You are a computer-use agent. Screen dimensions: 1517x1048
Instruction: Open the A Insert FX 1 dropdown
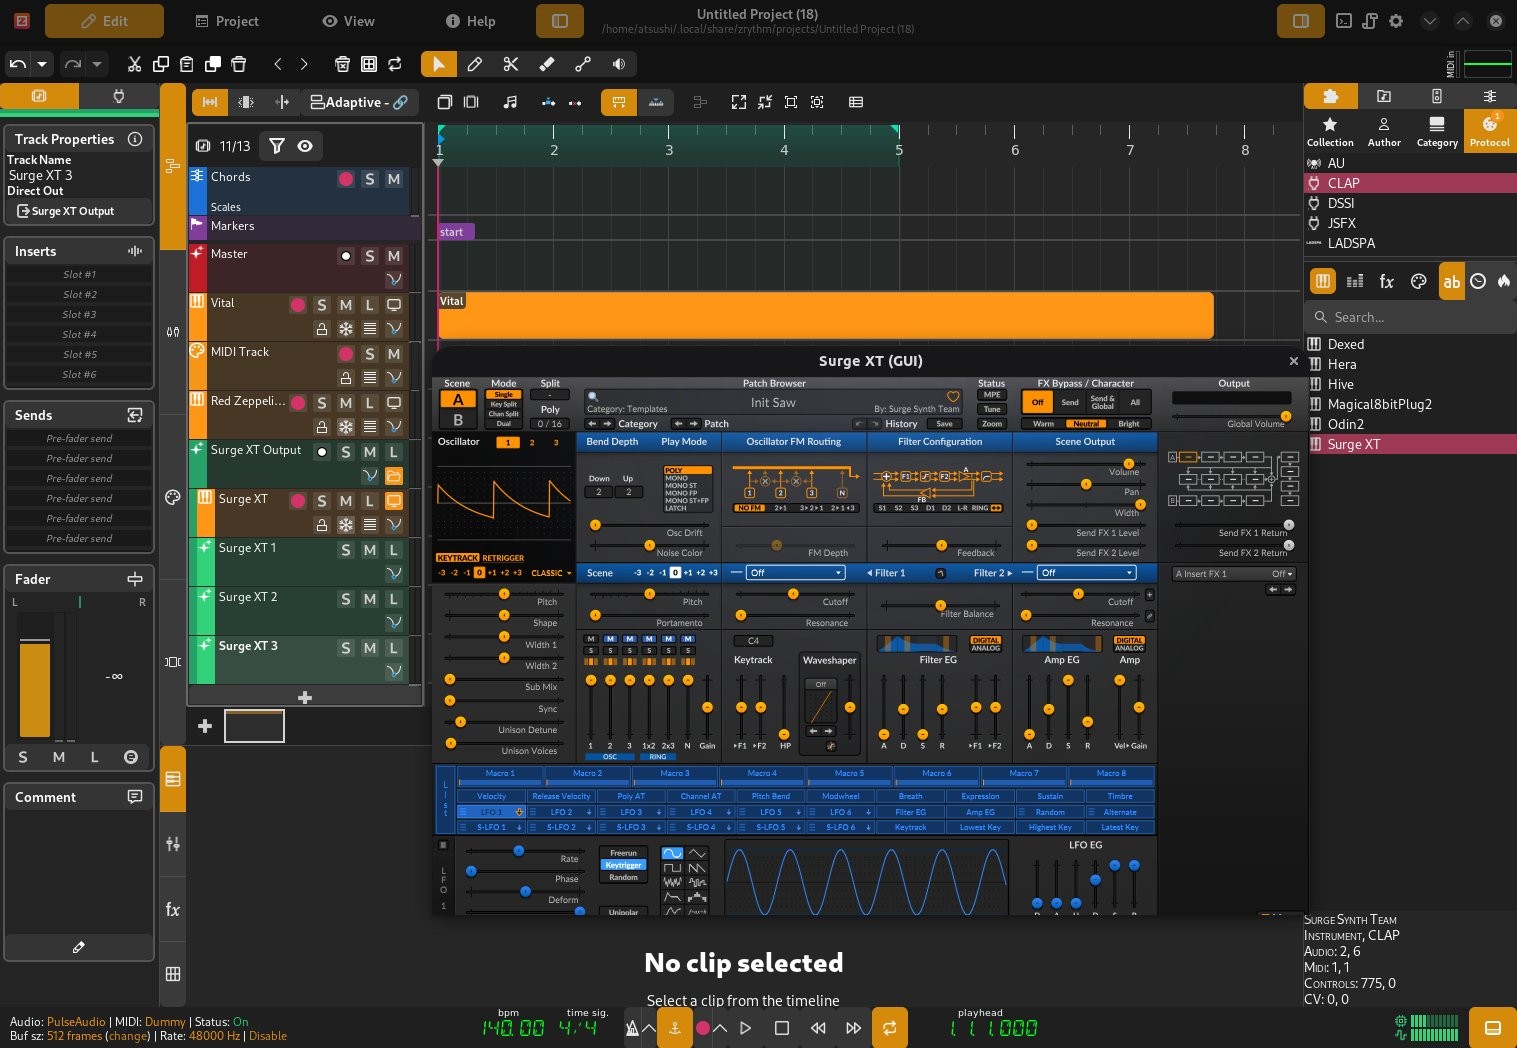coord(1234,574)
